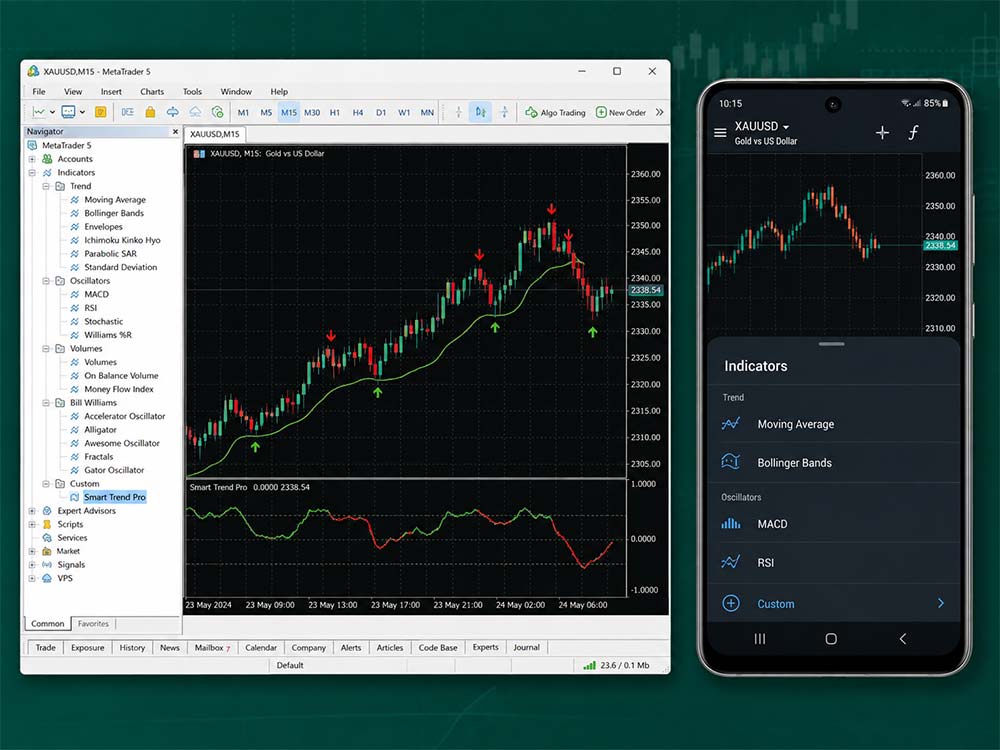
Task: Open the Charts menu
Action: (152, 91)
